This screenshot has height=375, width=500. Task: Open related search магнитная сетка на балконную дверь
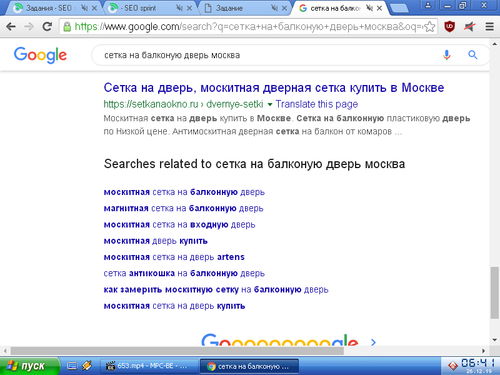[183, 209]
